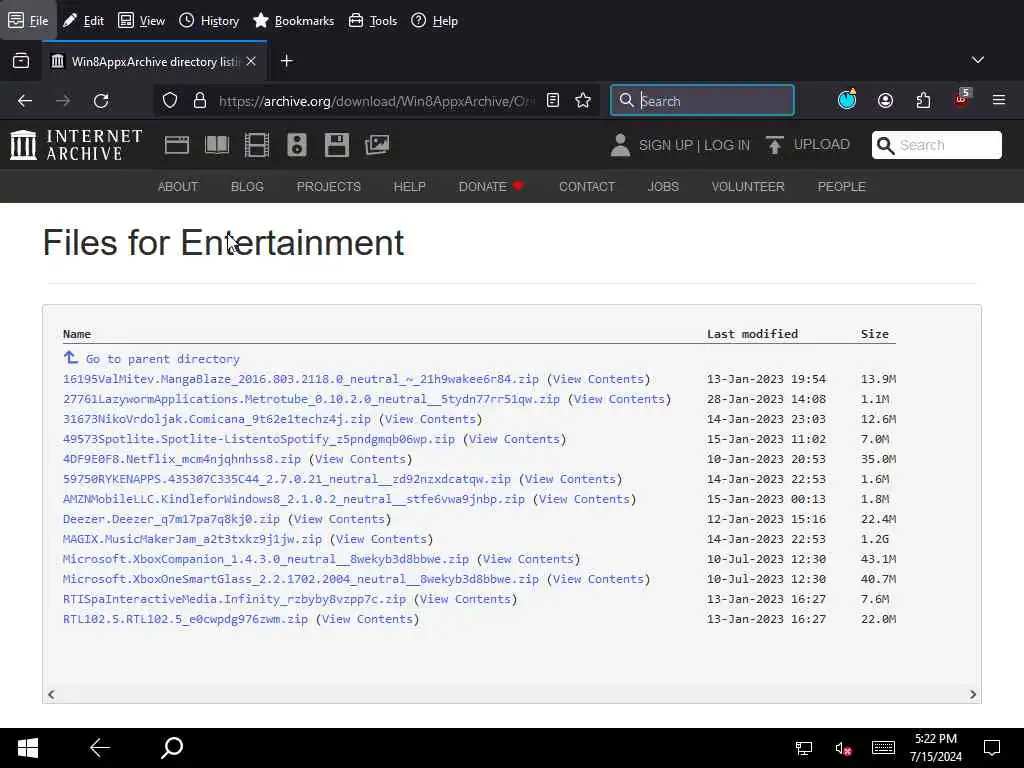Download the Deezer zip file
This screenshot has width=1024, height=768.
(171, 519)
